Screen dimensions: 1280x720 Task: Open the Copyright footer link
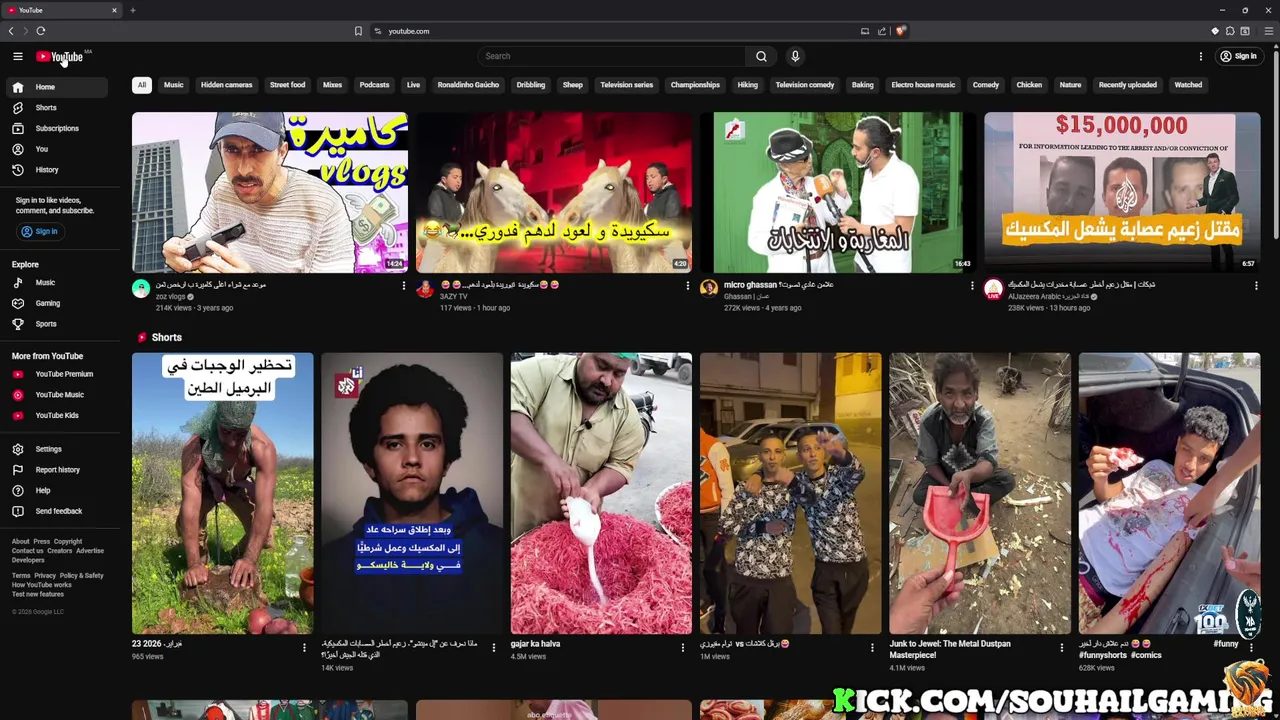click(68, 542)
